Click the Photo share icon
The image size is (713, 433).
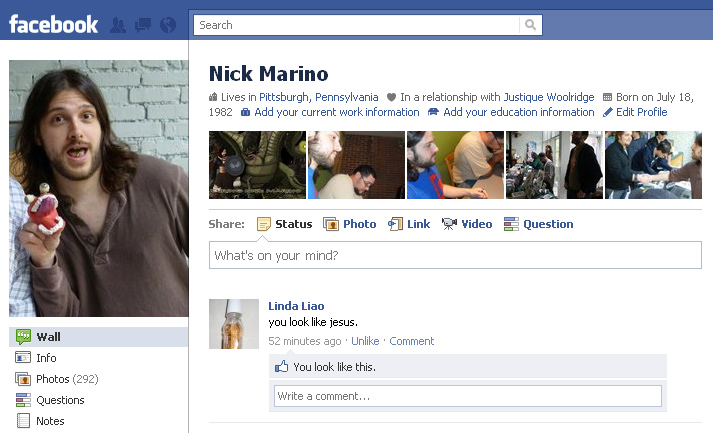331,224
